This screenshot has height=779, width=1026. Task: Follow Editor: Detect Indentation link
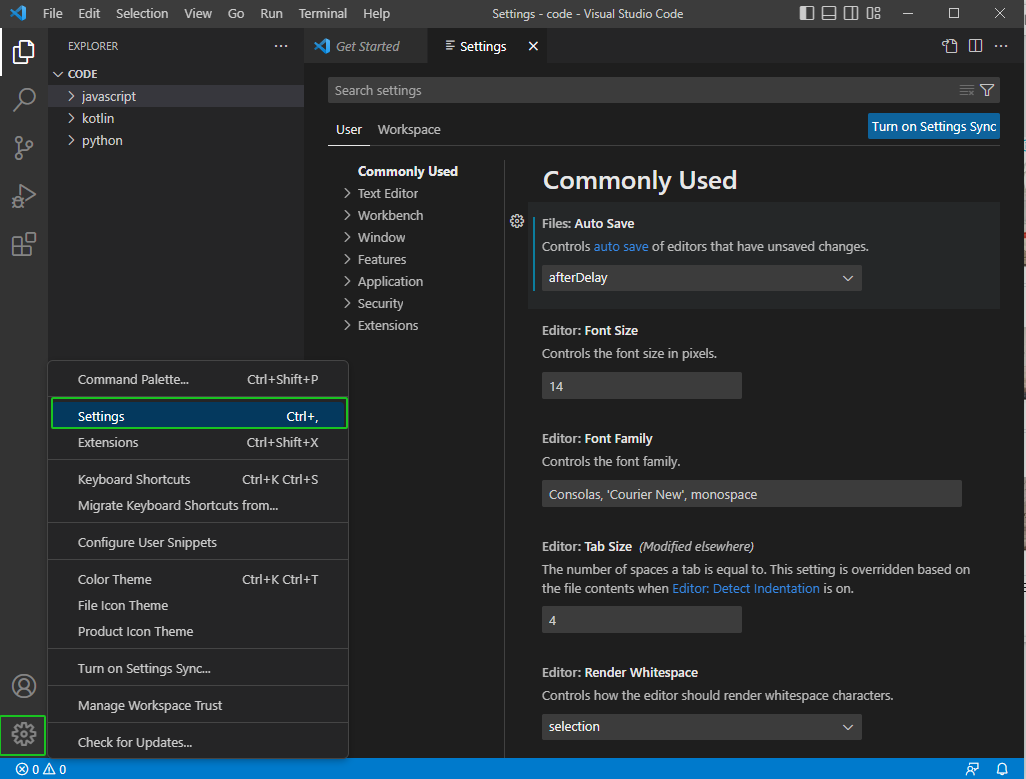[x=745, y=589]
